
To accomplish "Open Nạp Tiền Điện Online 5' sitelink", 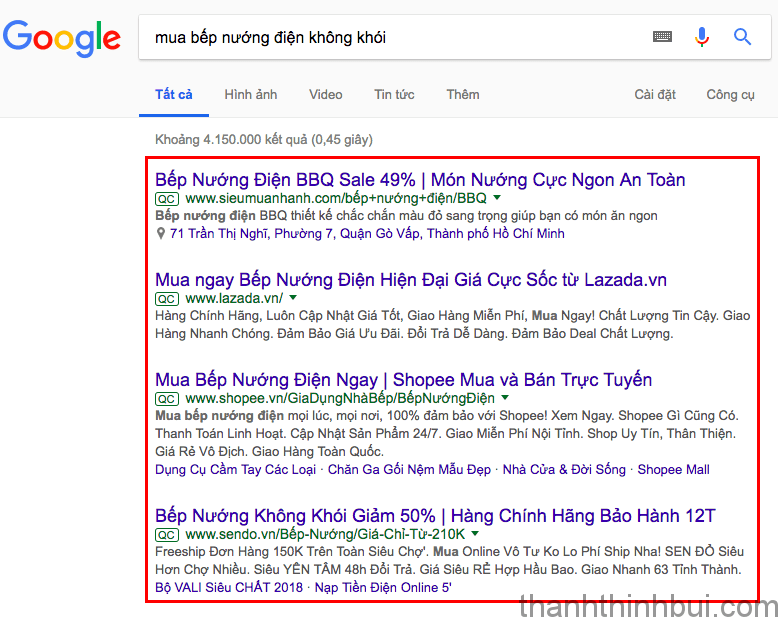I will [x=383, y=588].
